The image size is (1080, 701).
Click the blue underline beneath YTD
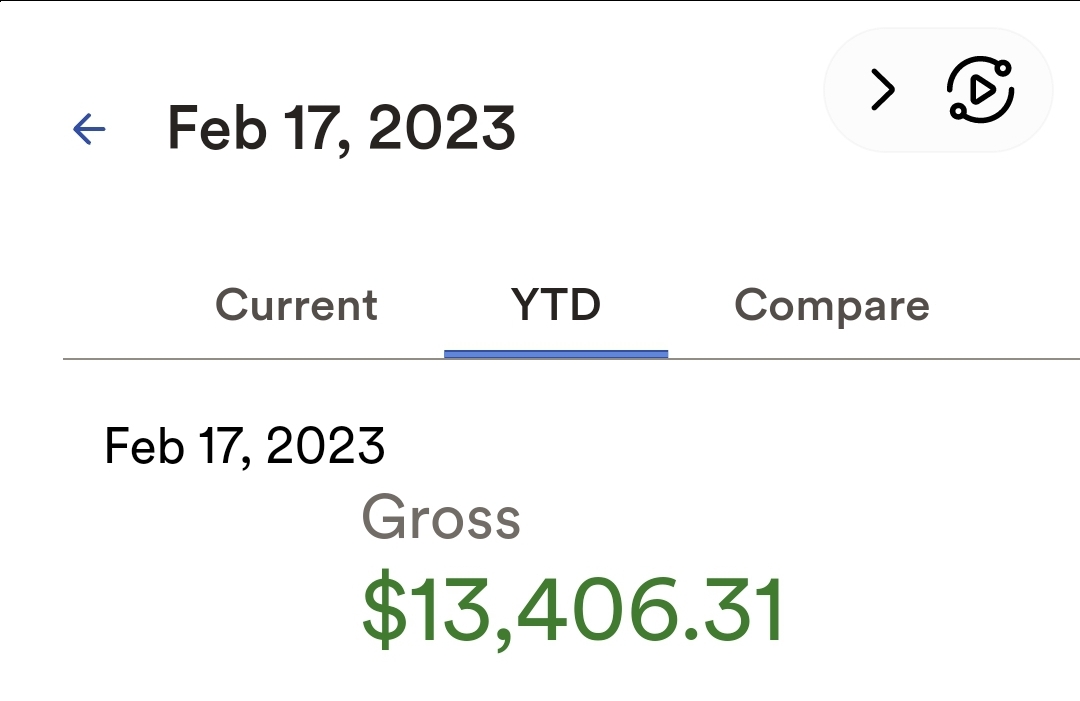556,353
